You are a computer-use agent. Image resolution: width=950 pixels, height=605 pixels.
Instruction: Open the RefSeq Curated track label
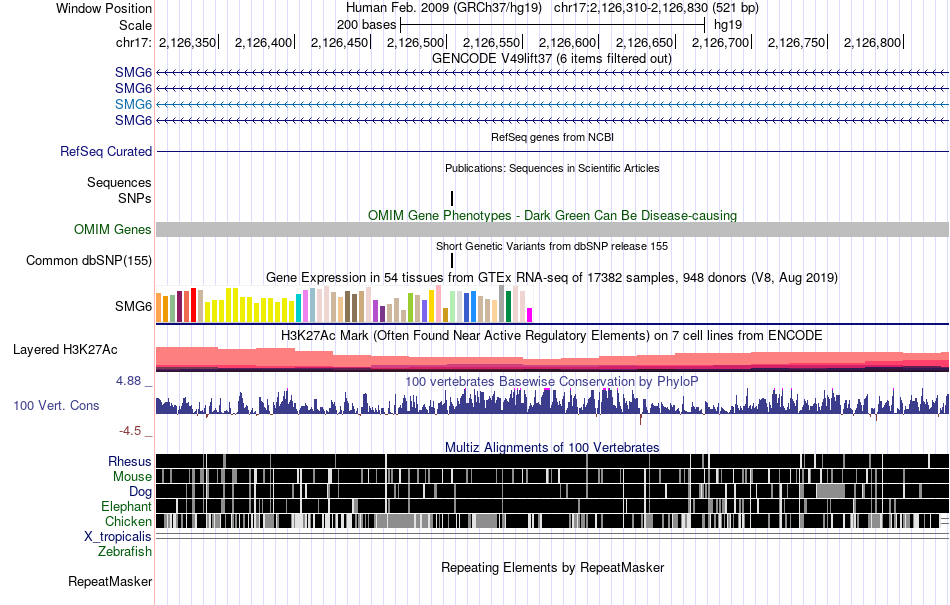[x=106, y=151]
